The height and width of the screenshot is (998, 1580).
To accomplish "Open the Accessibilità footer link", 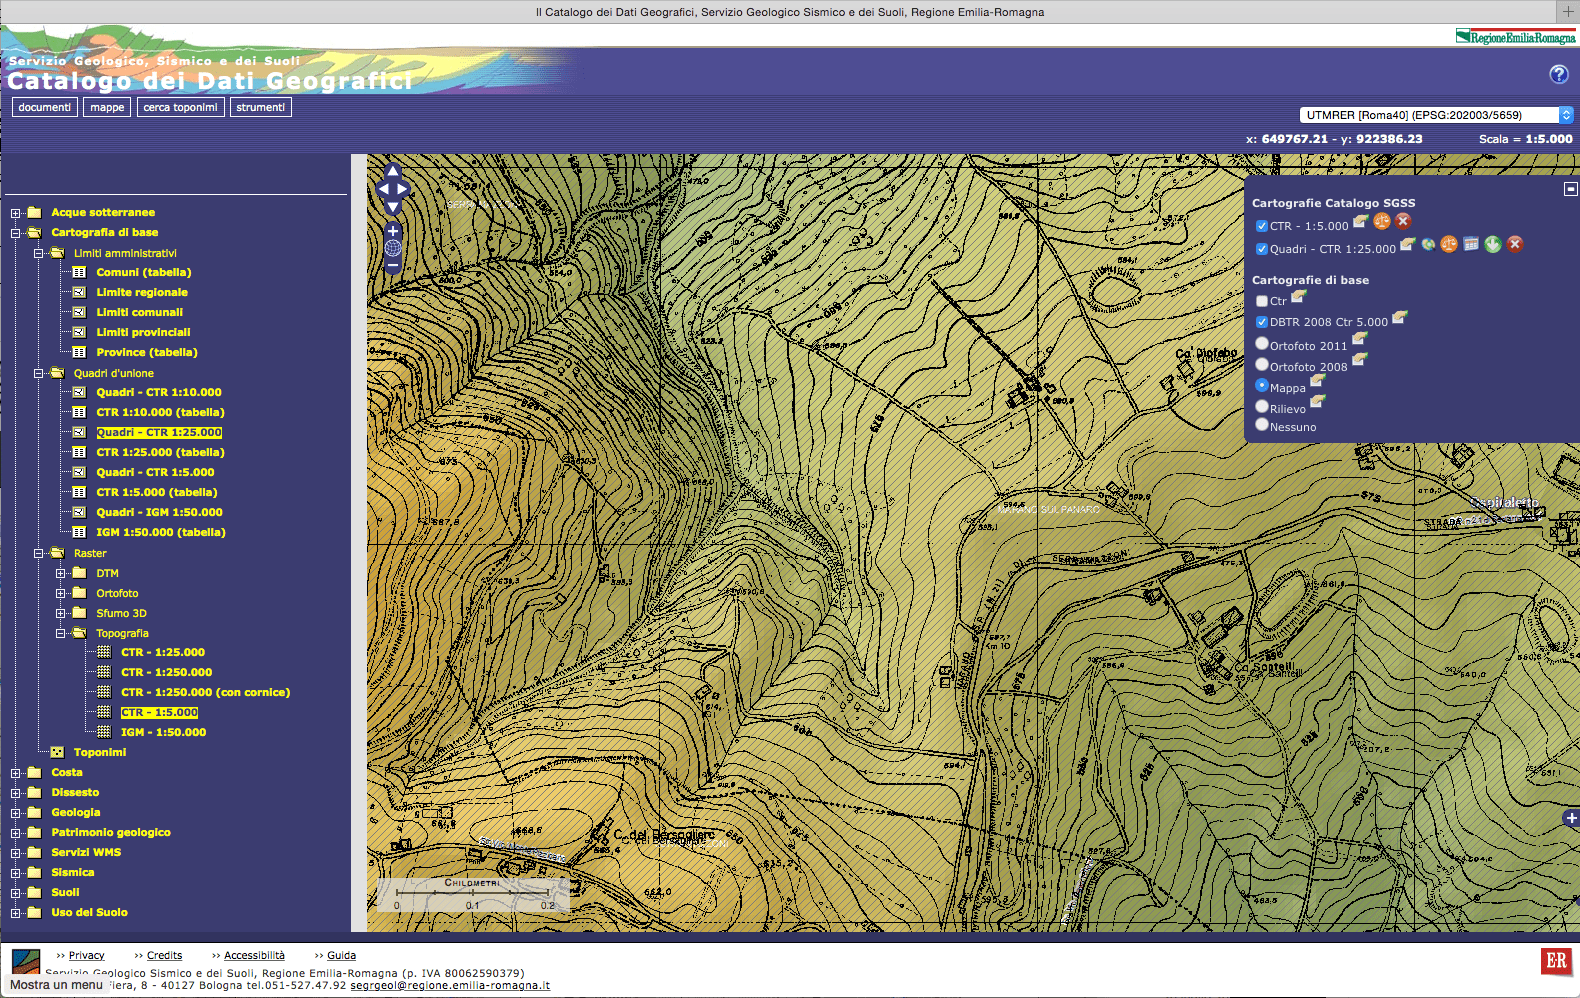I will point(254,955).
